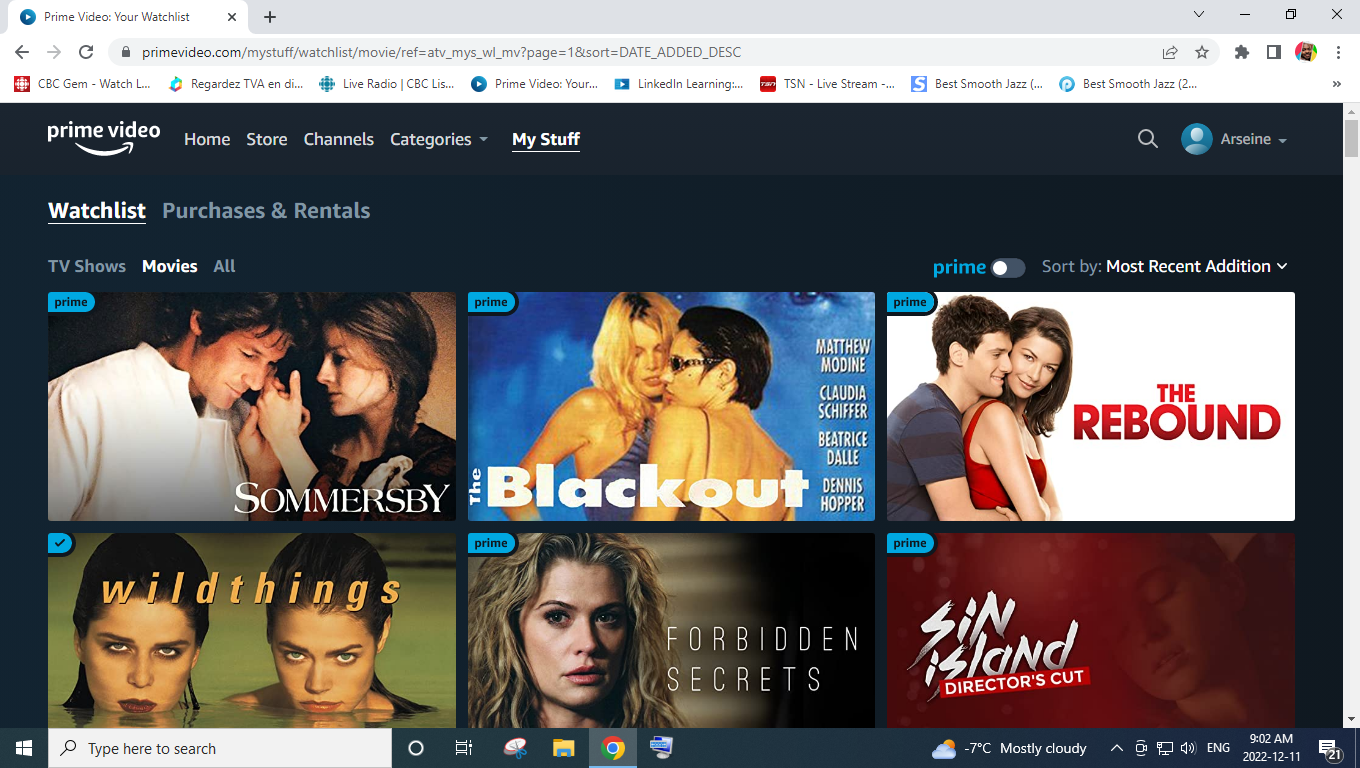1360x768 pixels.
Task: Expand the Categories dropdown menu
Action: click(439, 139)
